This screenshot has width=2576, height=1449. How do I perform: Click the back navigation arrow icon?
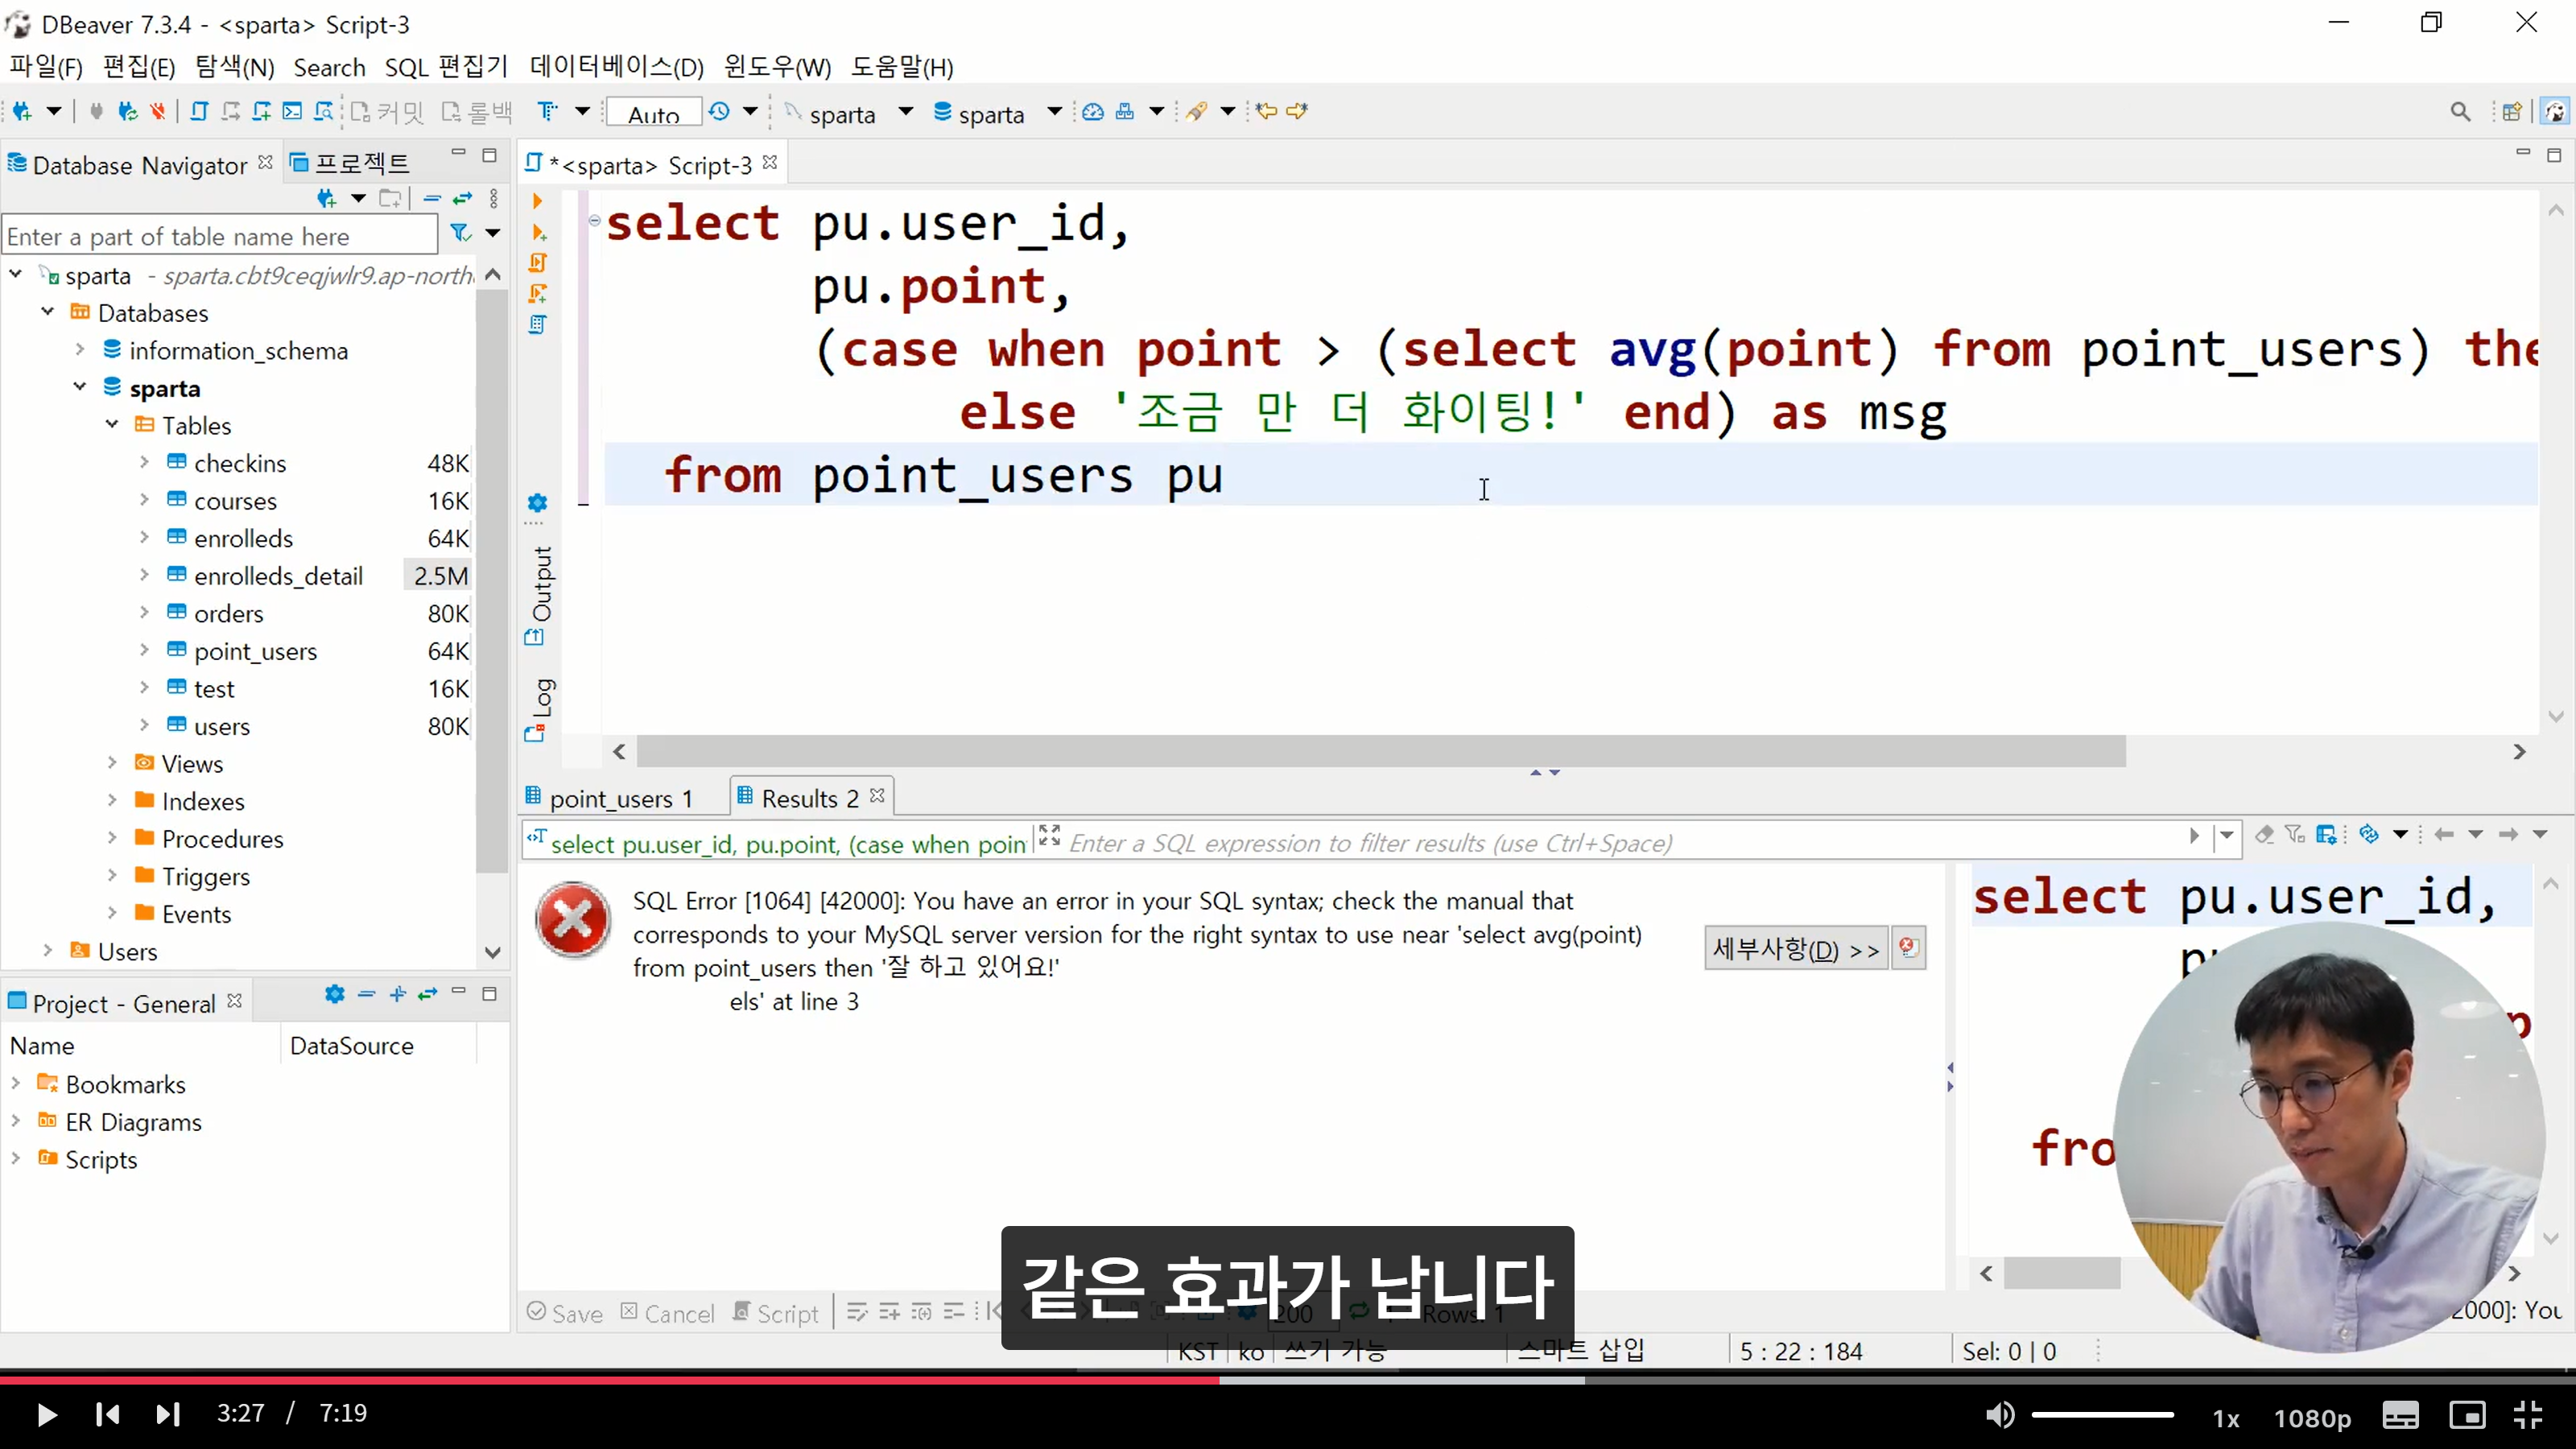point(1266,111)
